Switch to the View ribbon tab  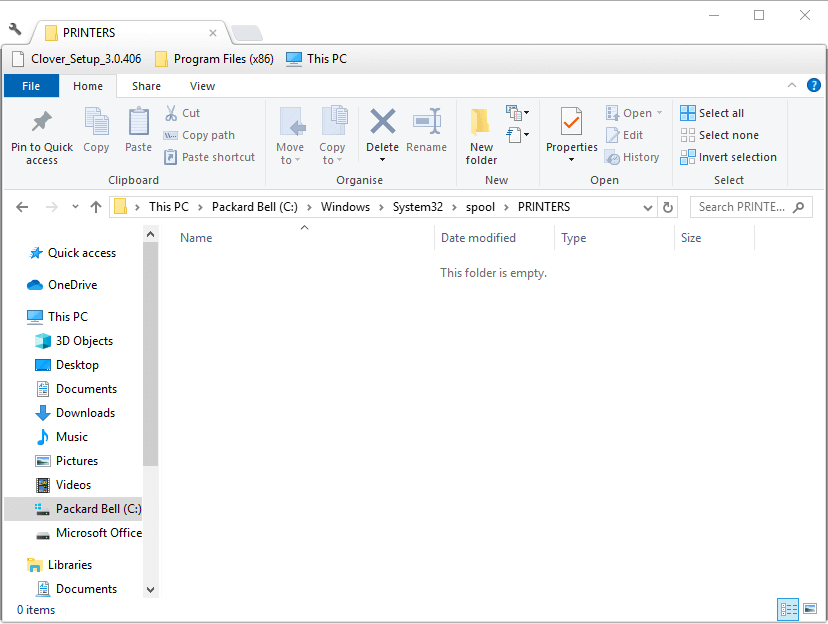click(202, 86)
